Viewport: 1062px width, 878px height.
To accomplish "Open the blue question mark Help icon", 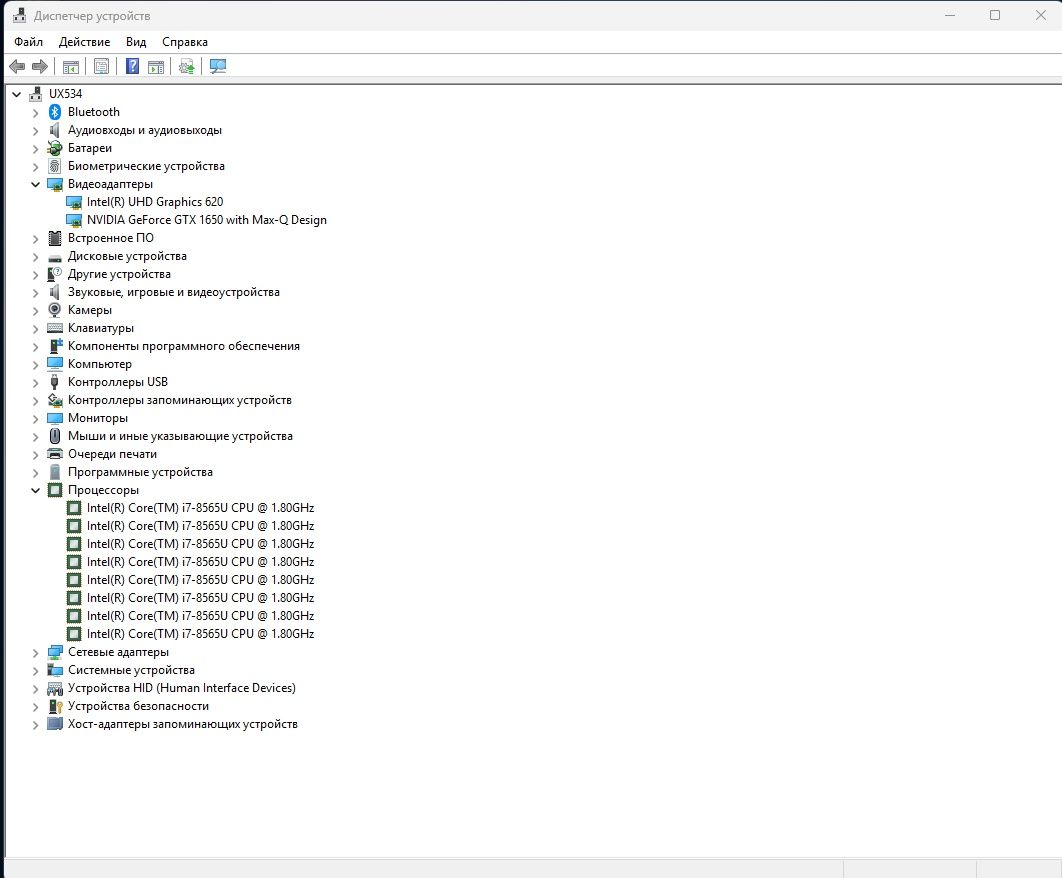I will [132, 66].
